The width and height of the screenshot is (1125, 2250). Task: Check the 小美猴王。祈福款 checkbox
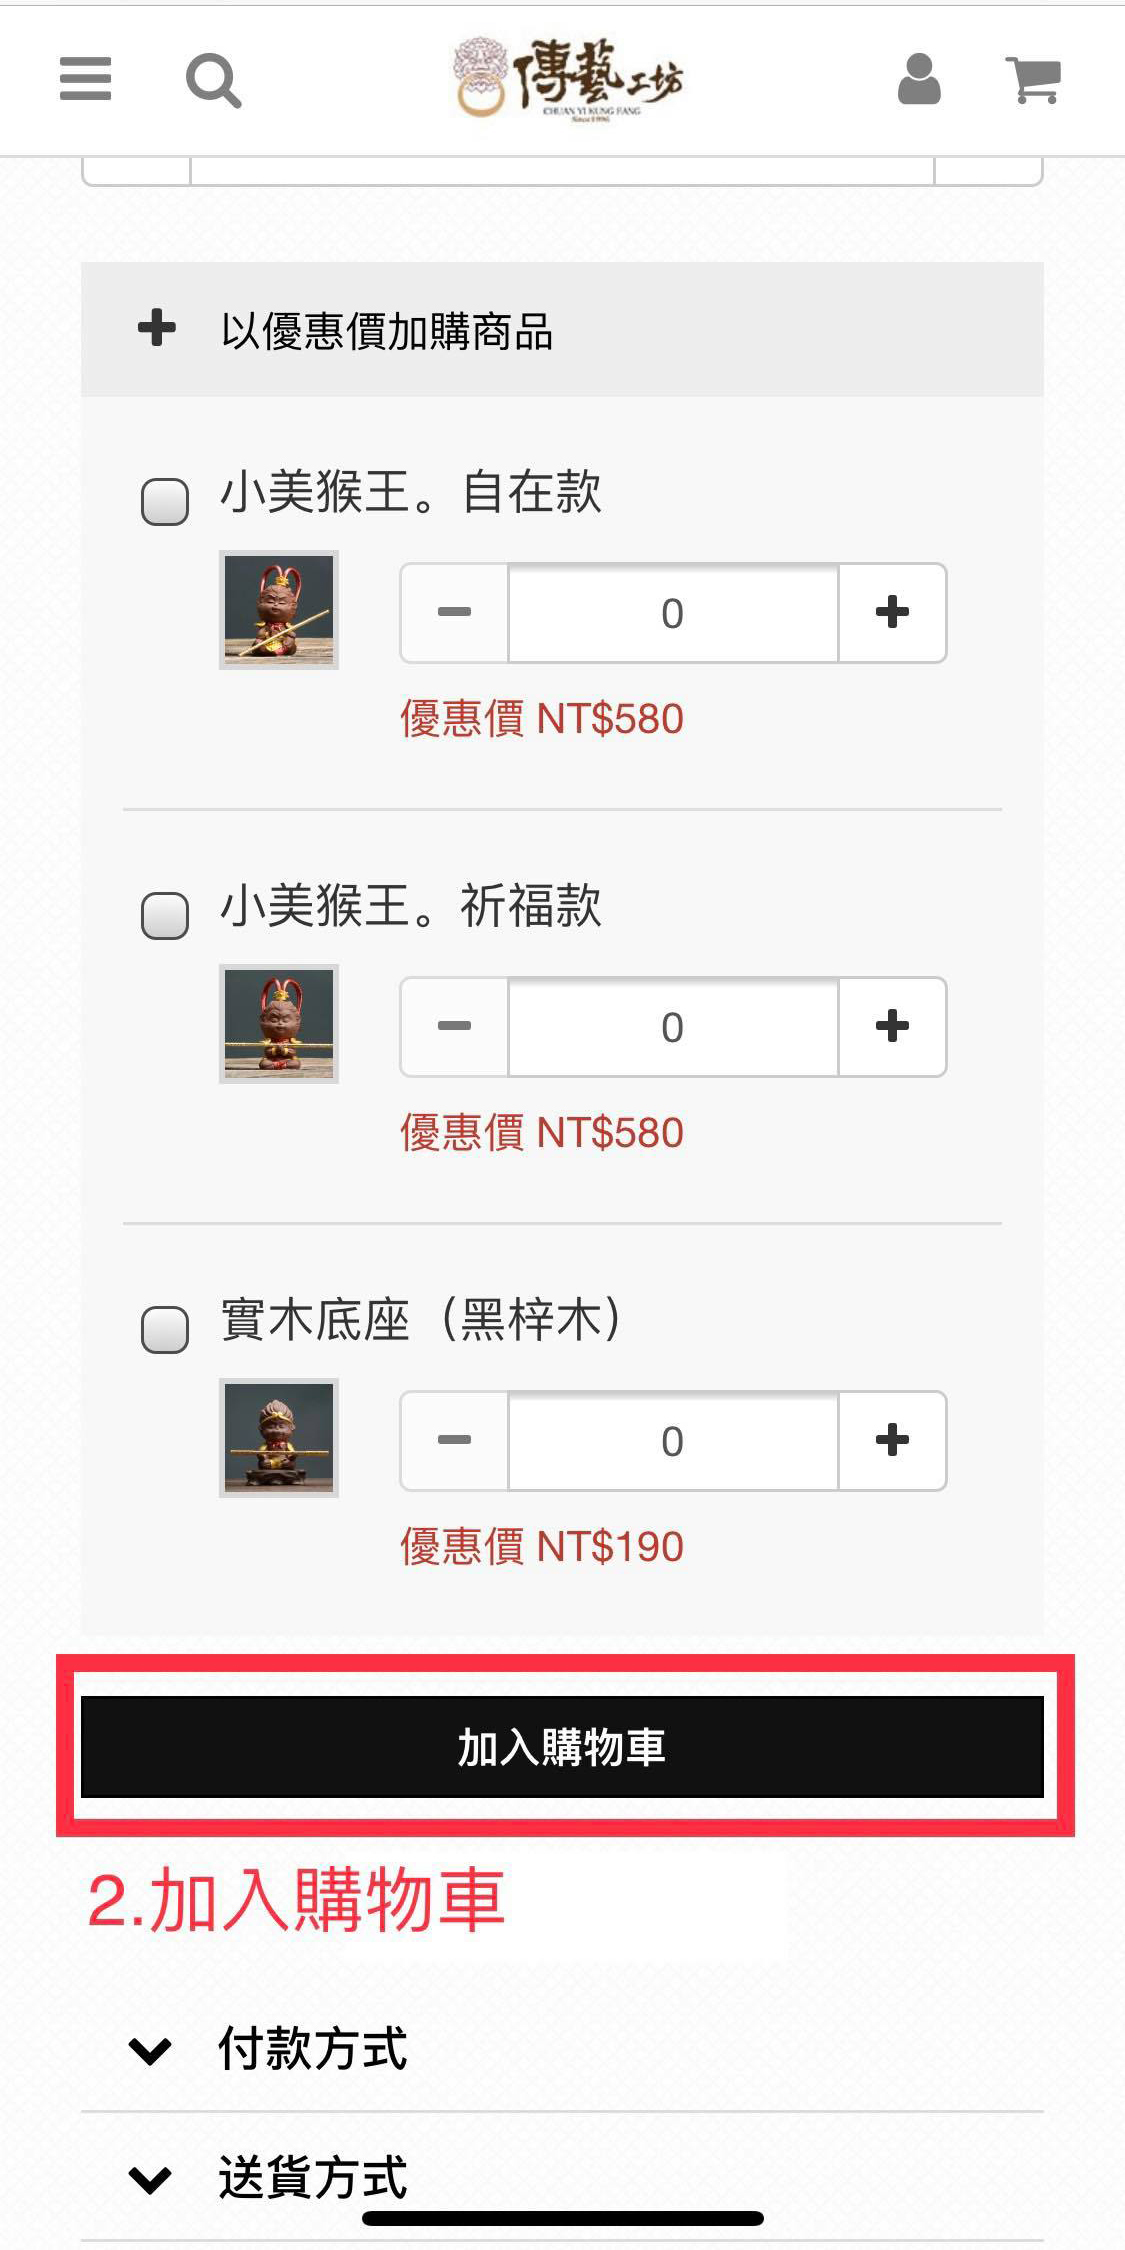[165, 916]
